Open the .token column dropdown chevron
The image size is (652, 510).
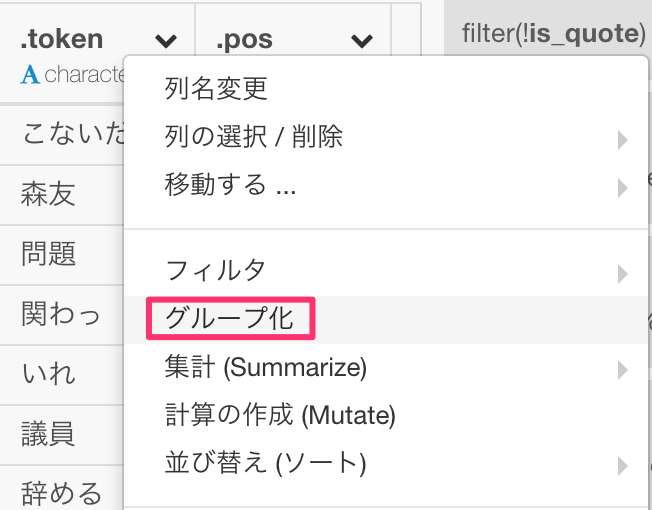(x=166, y=41)
